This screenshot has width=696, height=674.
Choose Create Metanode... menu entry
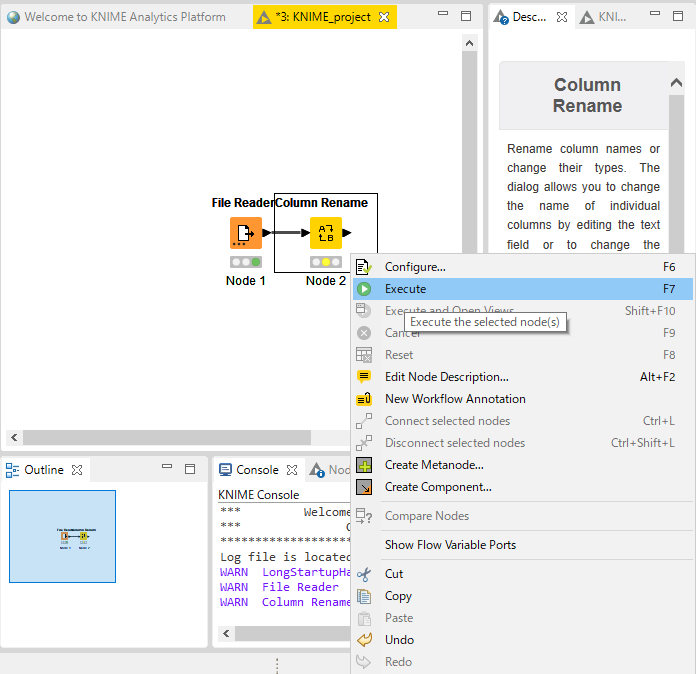click(x=523, y=465)
